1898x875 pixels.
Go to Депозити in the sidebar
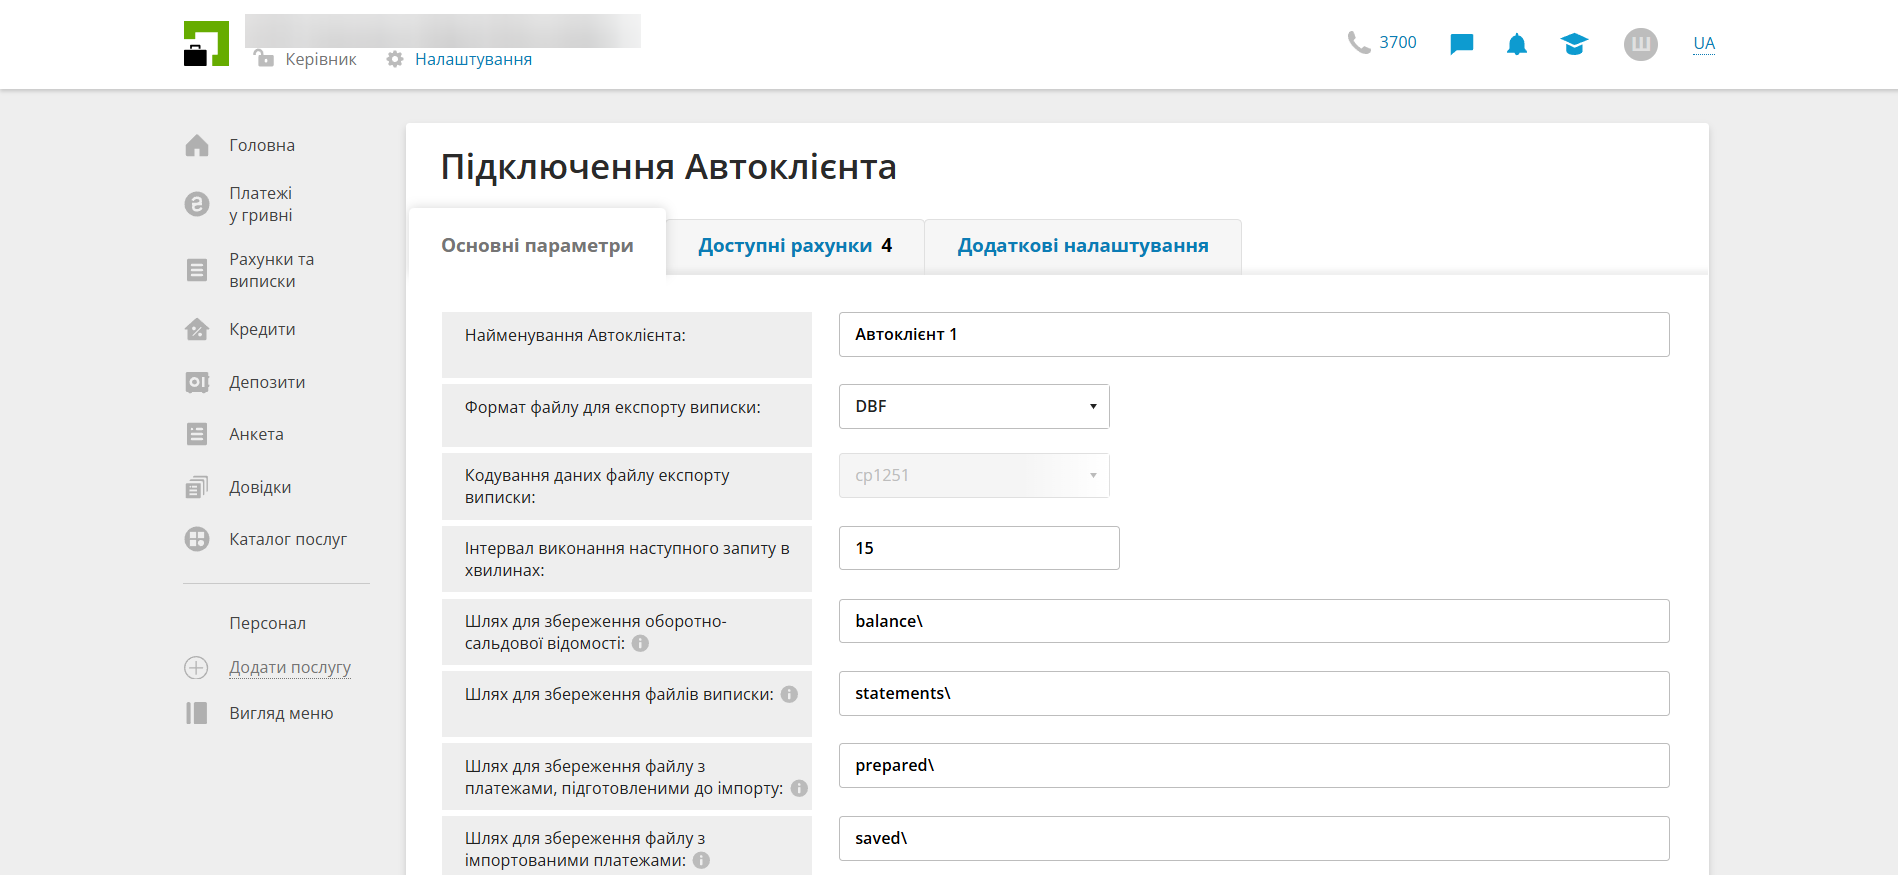pos(266,383)
